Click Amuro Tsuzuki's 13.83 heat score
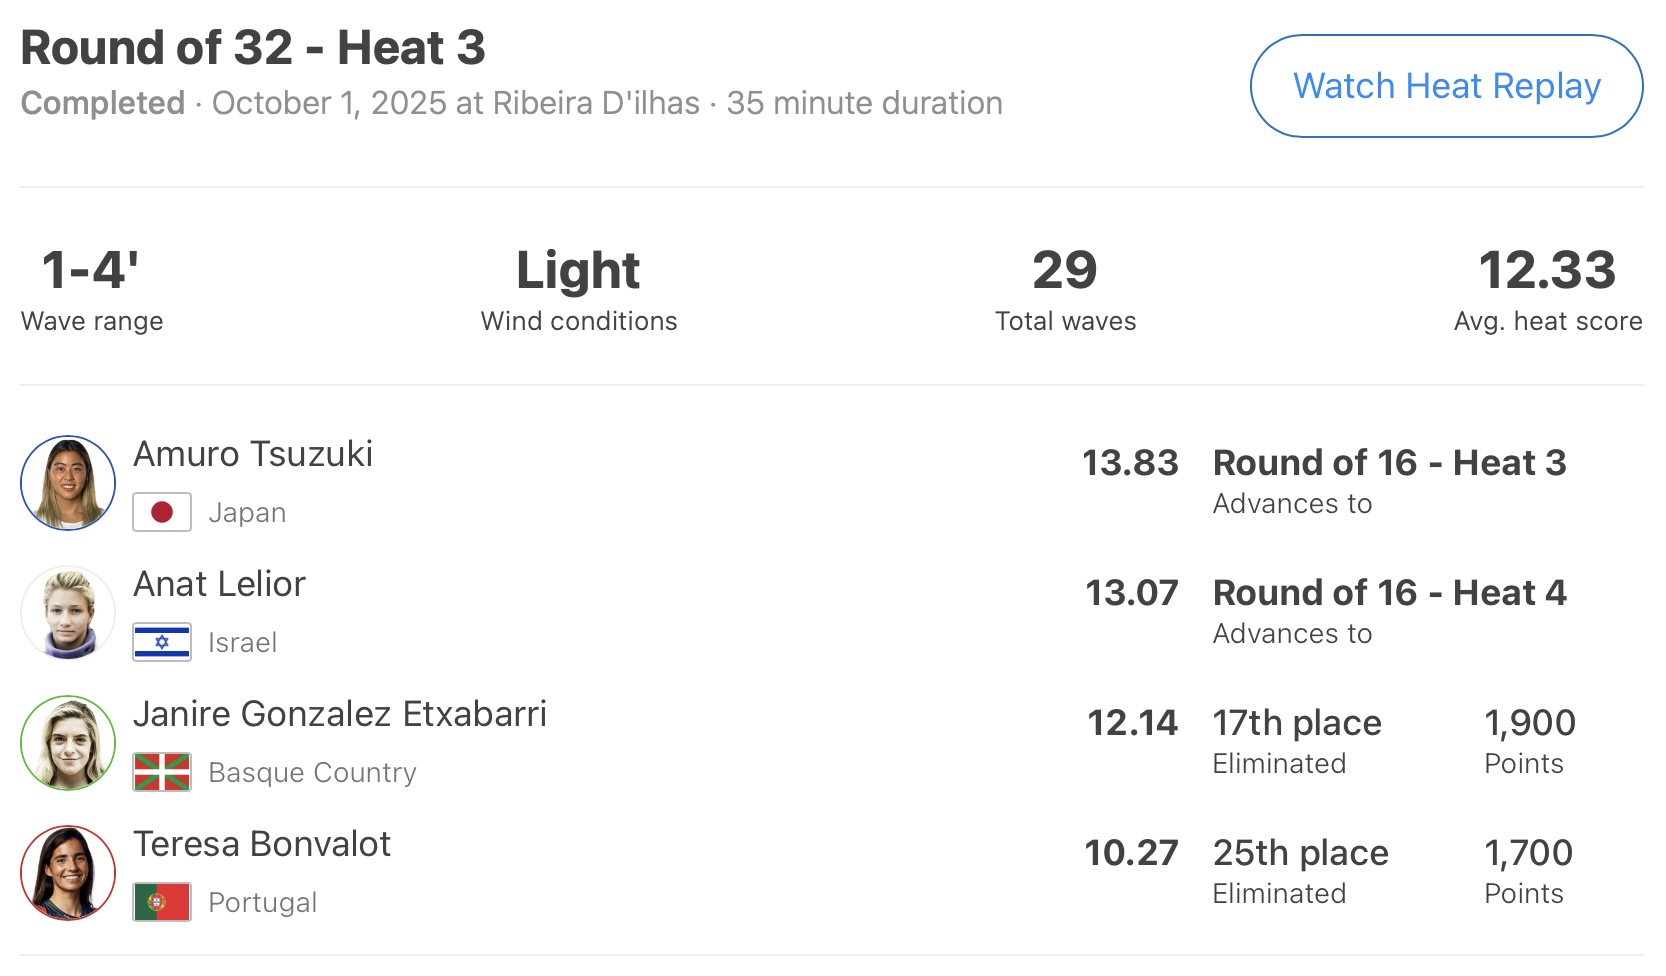Screen dimensions: 1666x976 [1130, 463]
